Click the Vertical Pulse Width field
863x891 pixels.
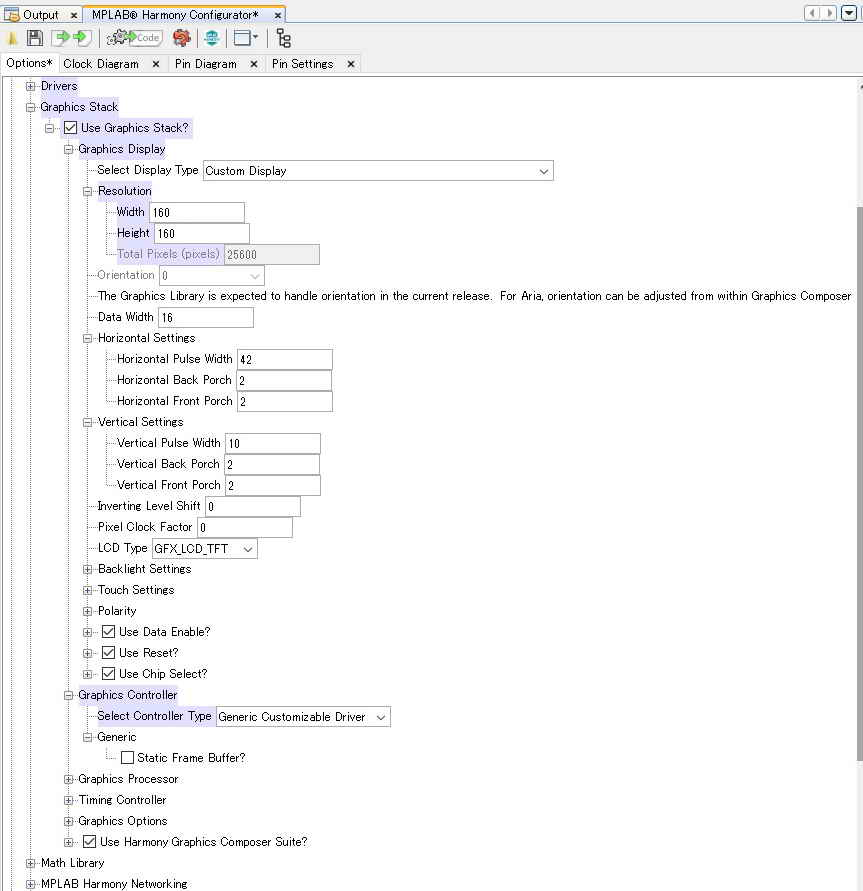click(273, 444)
